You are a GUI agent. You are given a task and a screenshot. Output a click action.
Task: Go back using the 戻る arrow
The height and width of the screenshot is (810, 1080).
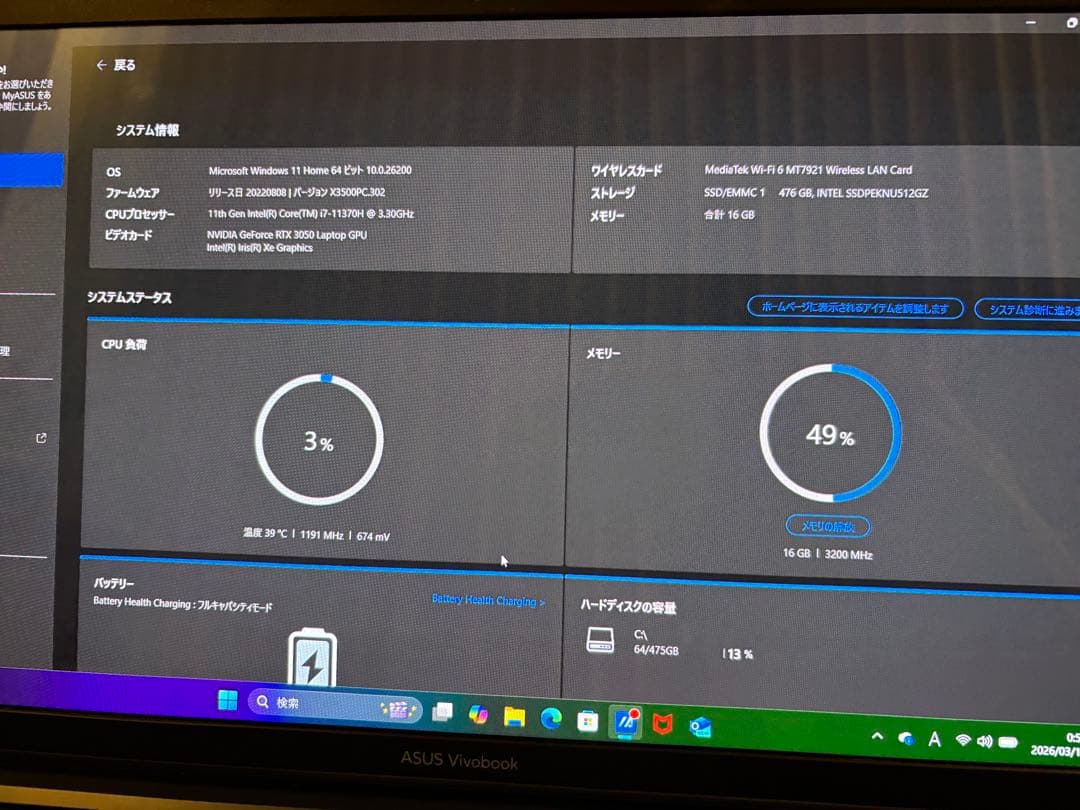tap(104, 63)
